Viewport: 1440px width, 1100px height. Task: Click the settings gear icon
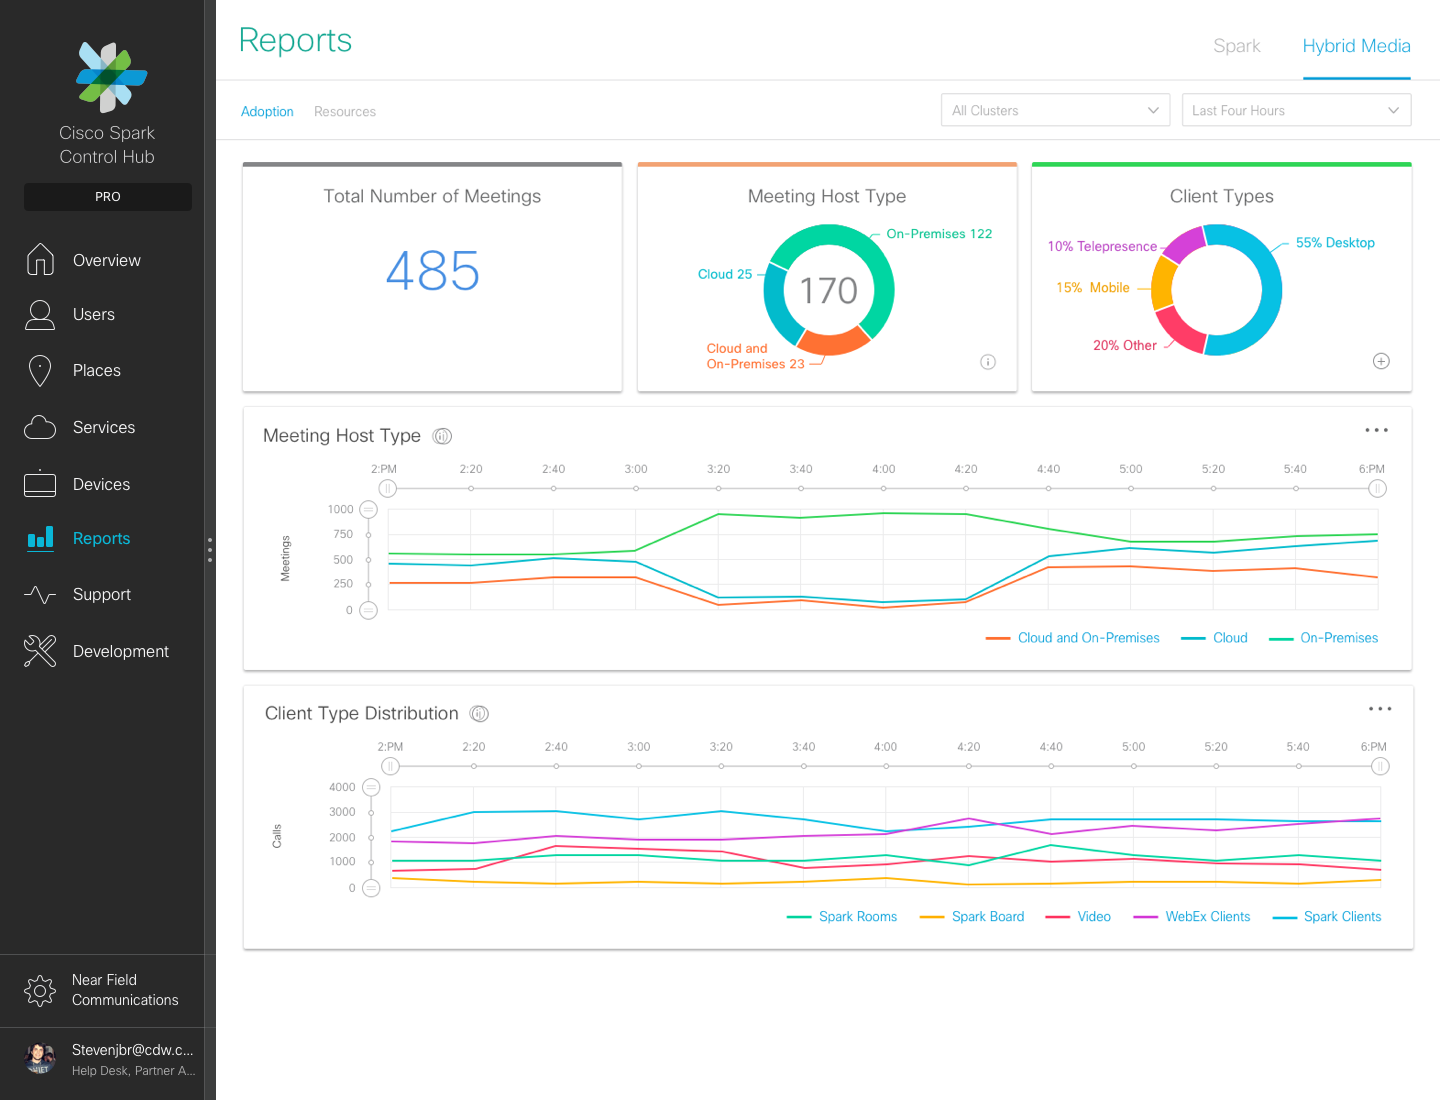click(40, 991)
